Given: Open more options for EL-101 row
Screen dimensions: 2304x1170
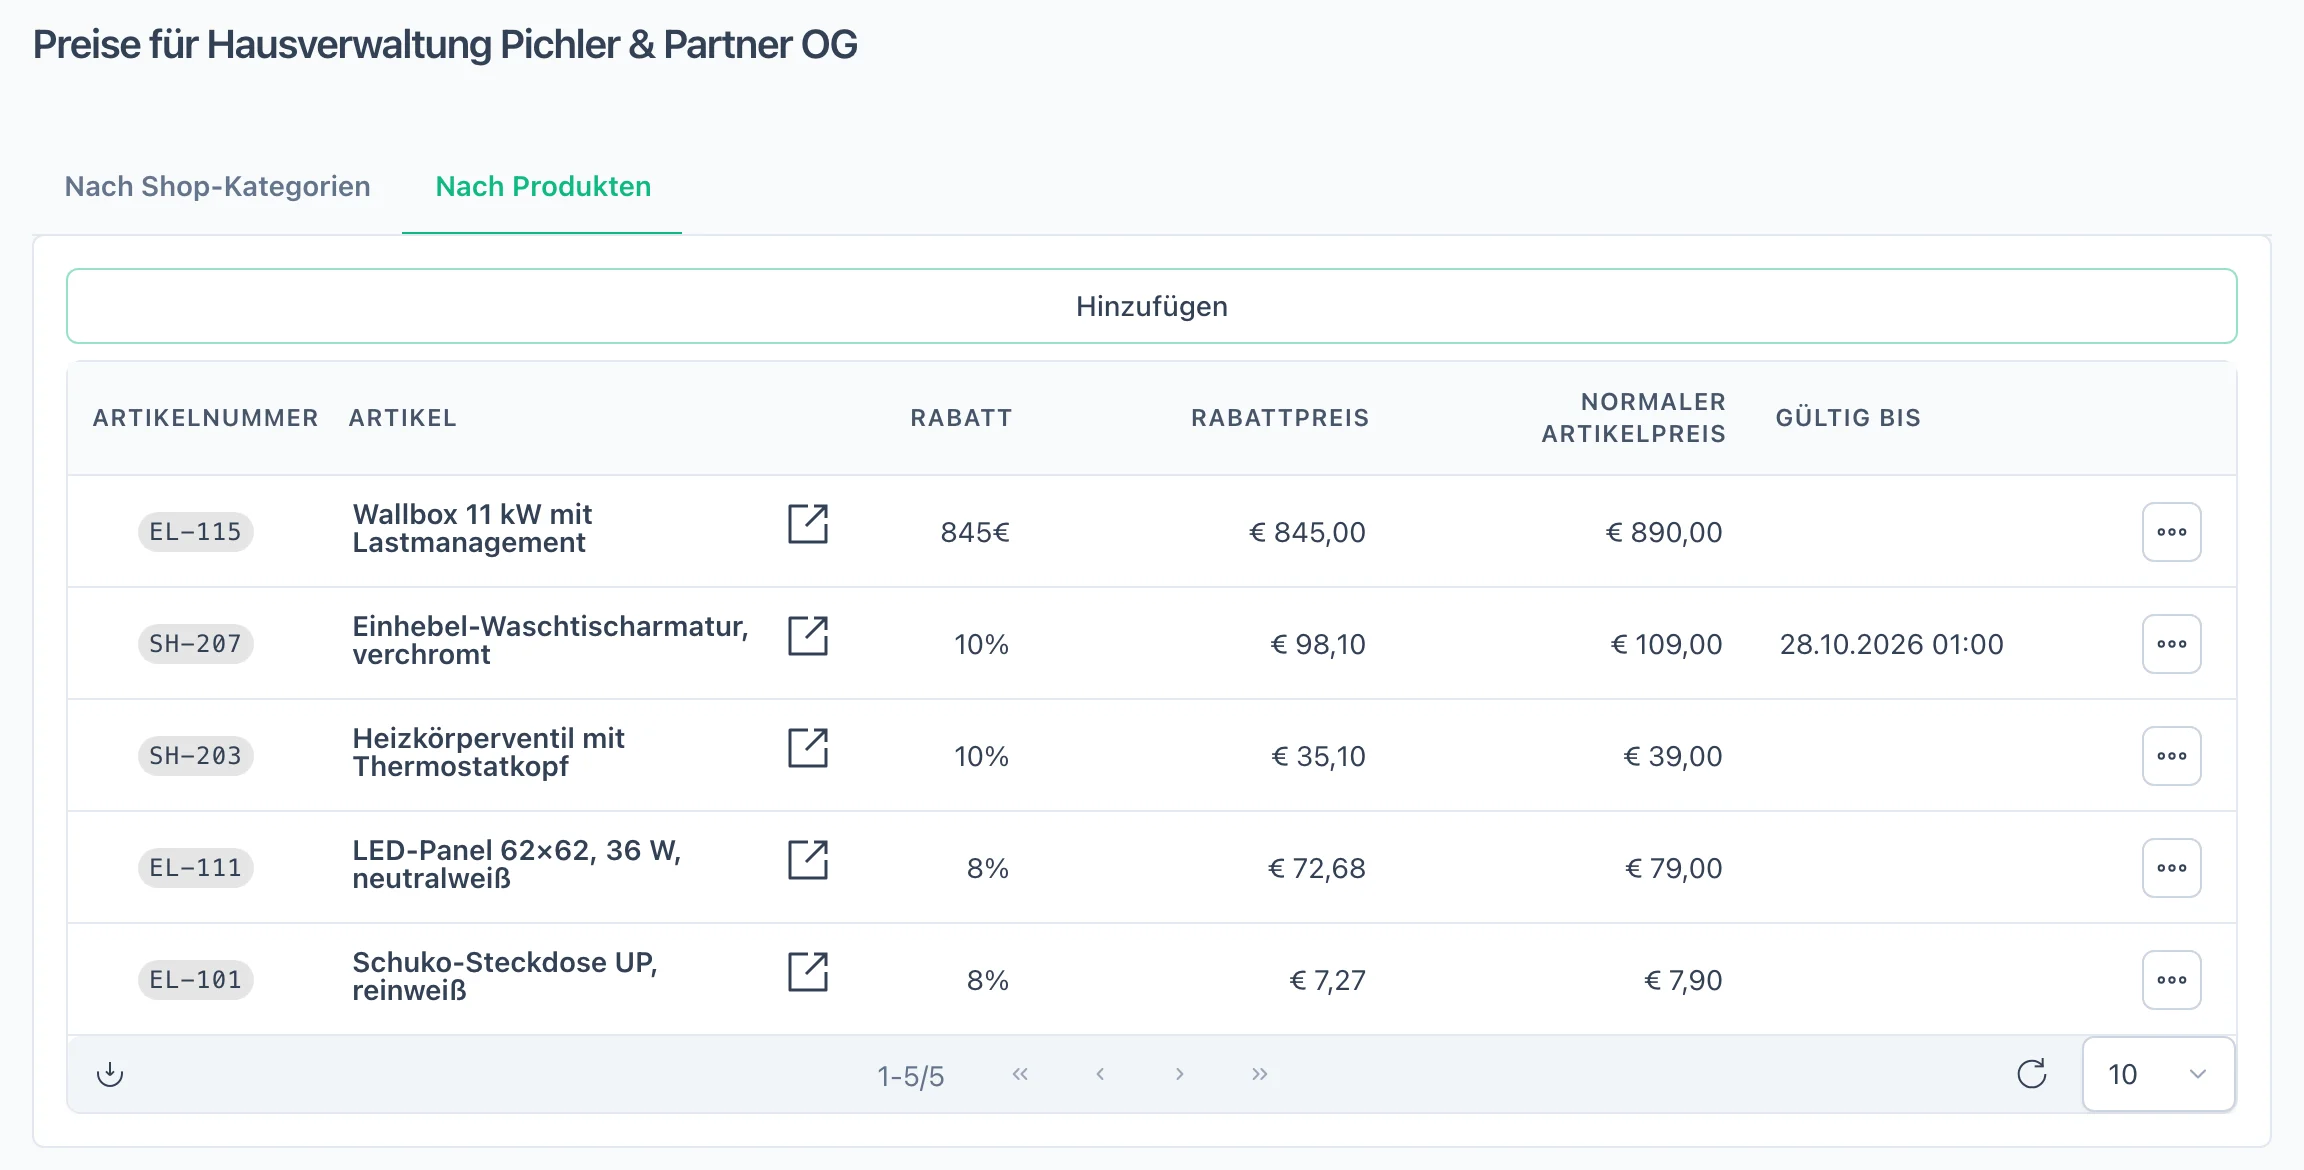Looking at the screenshot, I should [2171, 980].
